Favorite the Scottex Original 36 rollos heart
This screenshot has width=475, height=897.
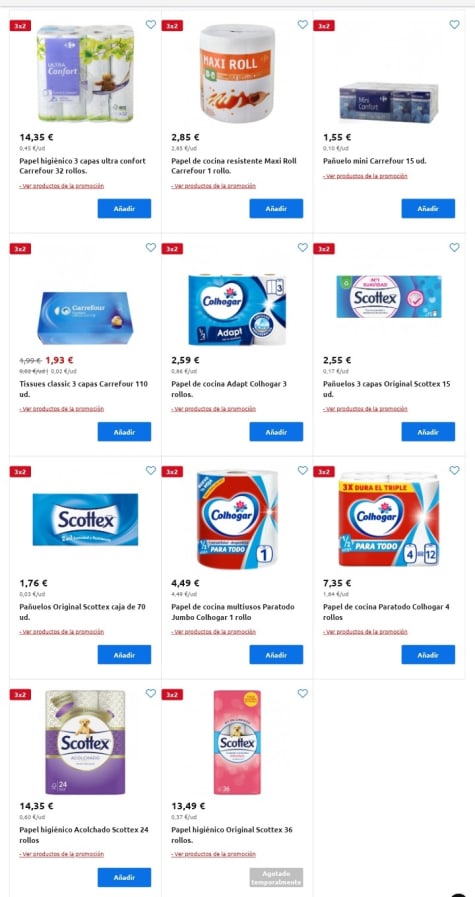coord(303,693)
